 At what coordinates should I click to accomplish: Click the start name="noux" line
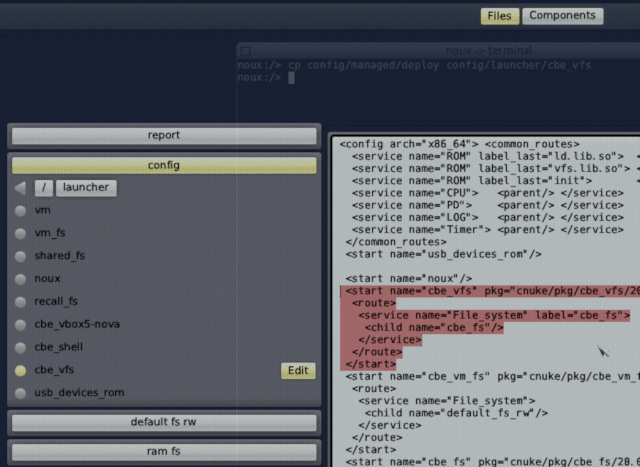click(x=409, y=279)
